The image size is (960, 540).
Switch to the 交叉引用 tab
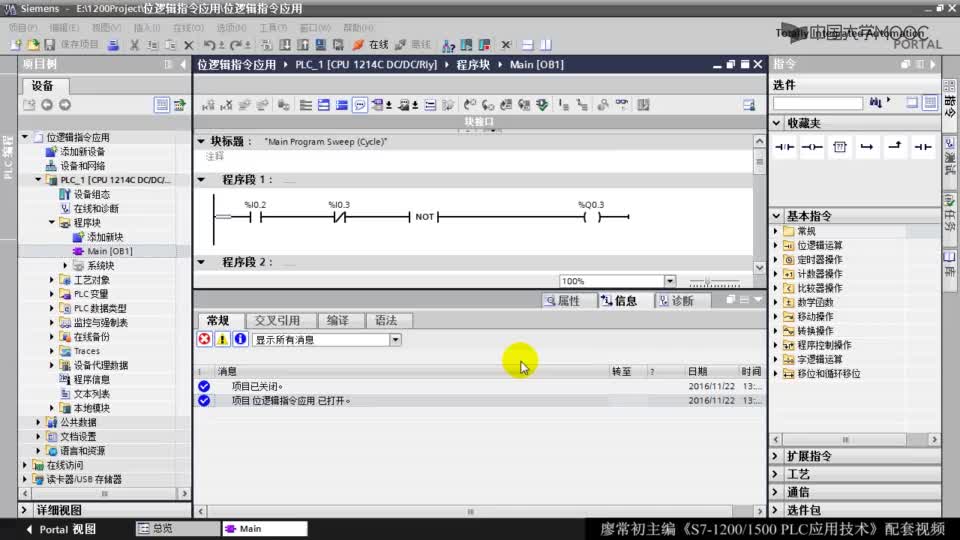[x=277, y=320]
